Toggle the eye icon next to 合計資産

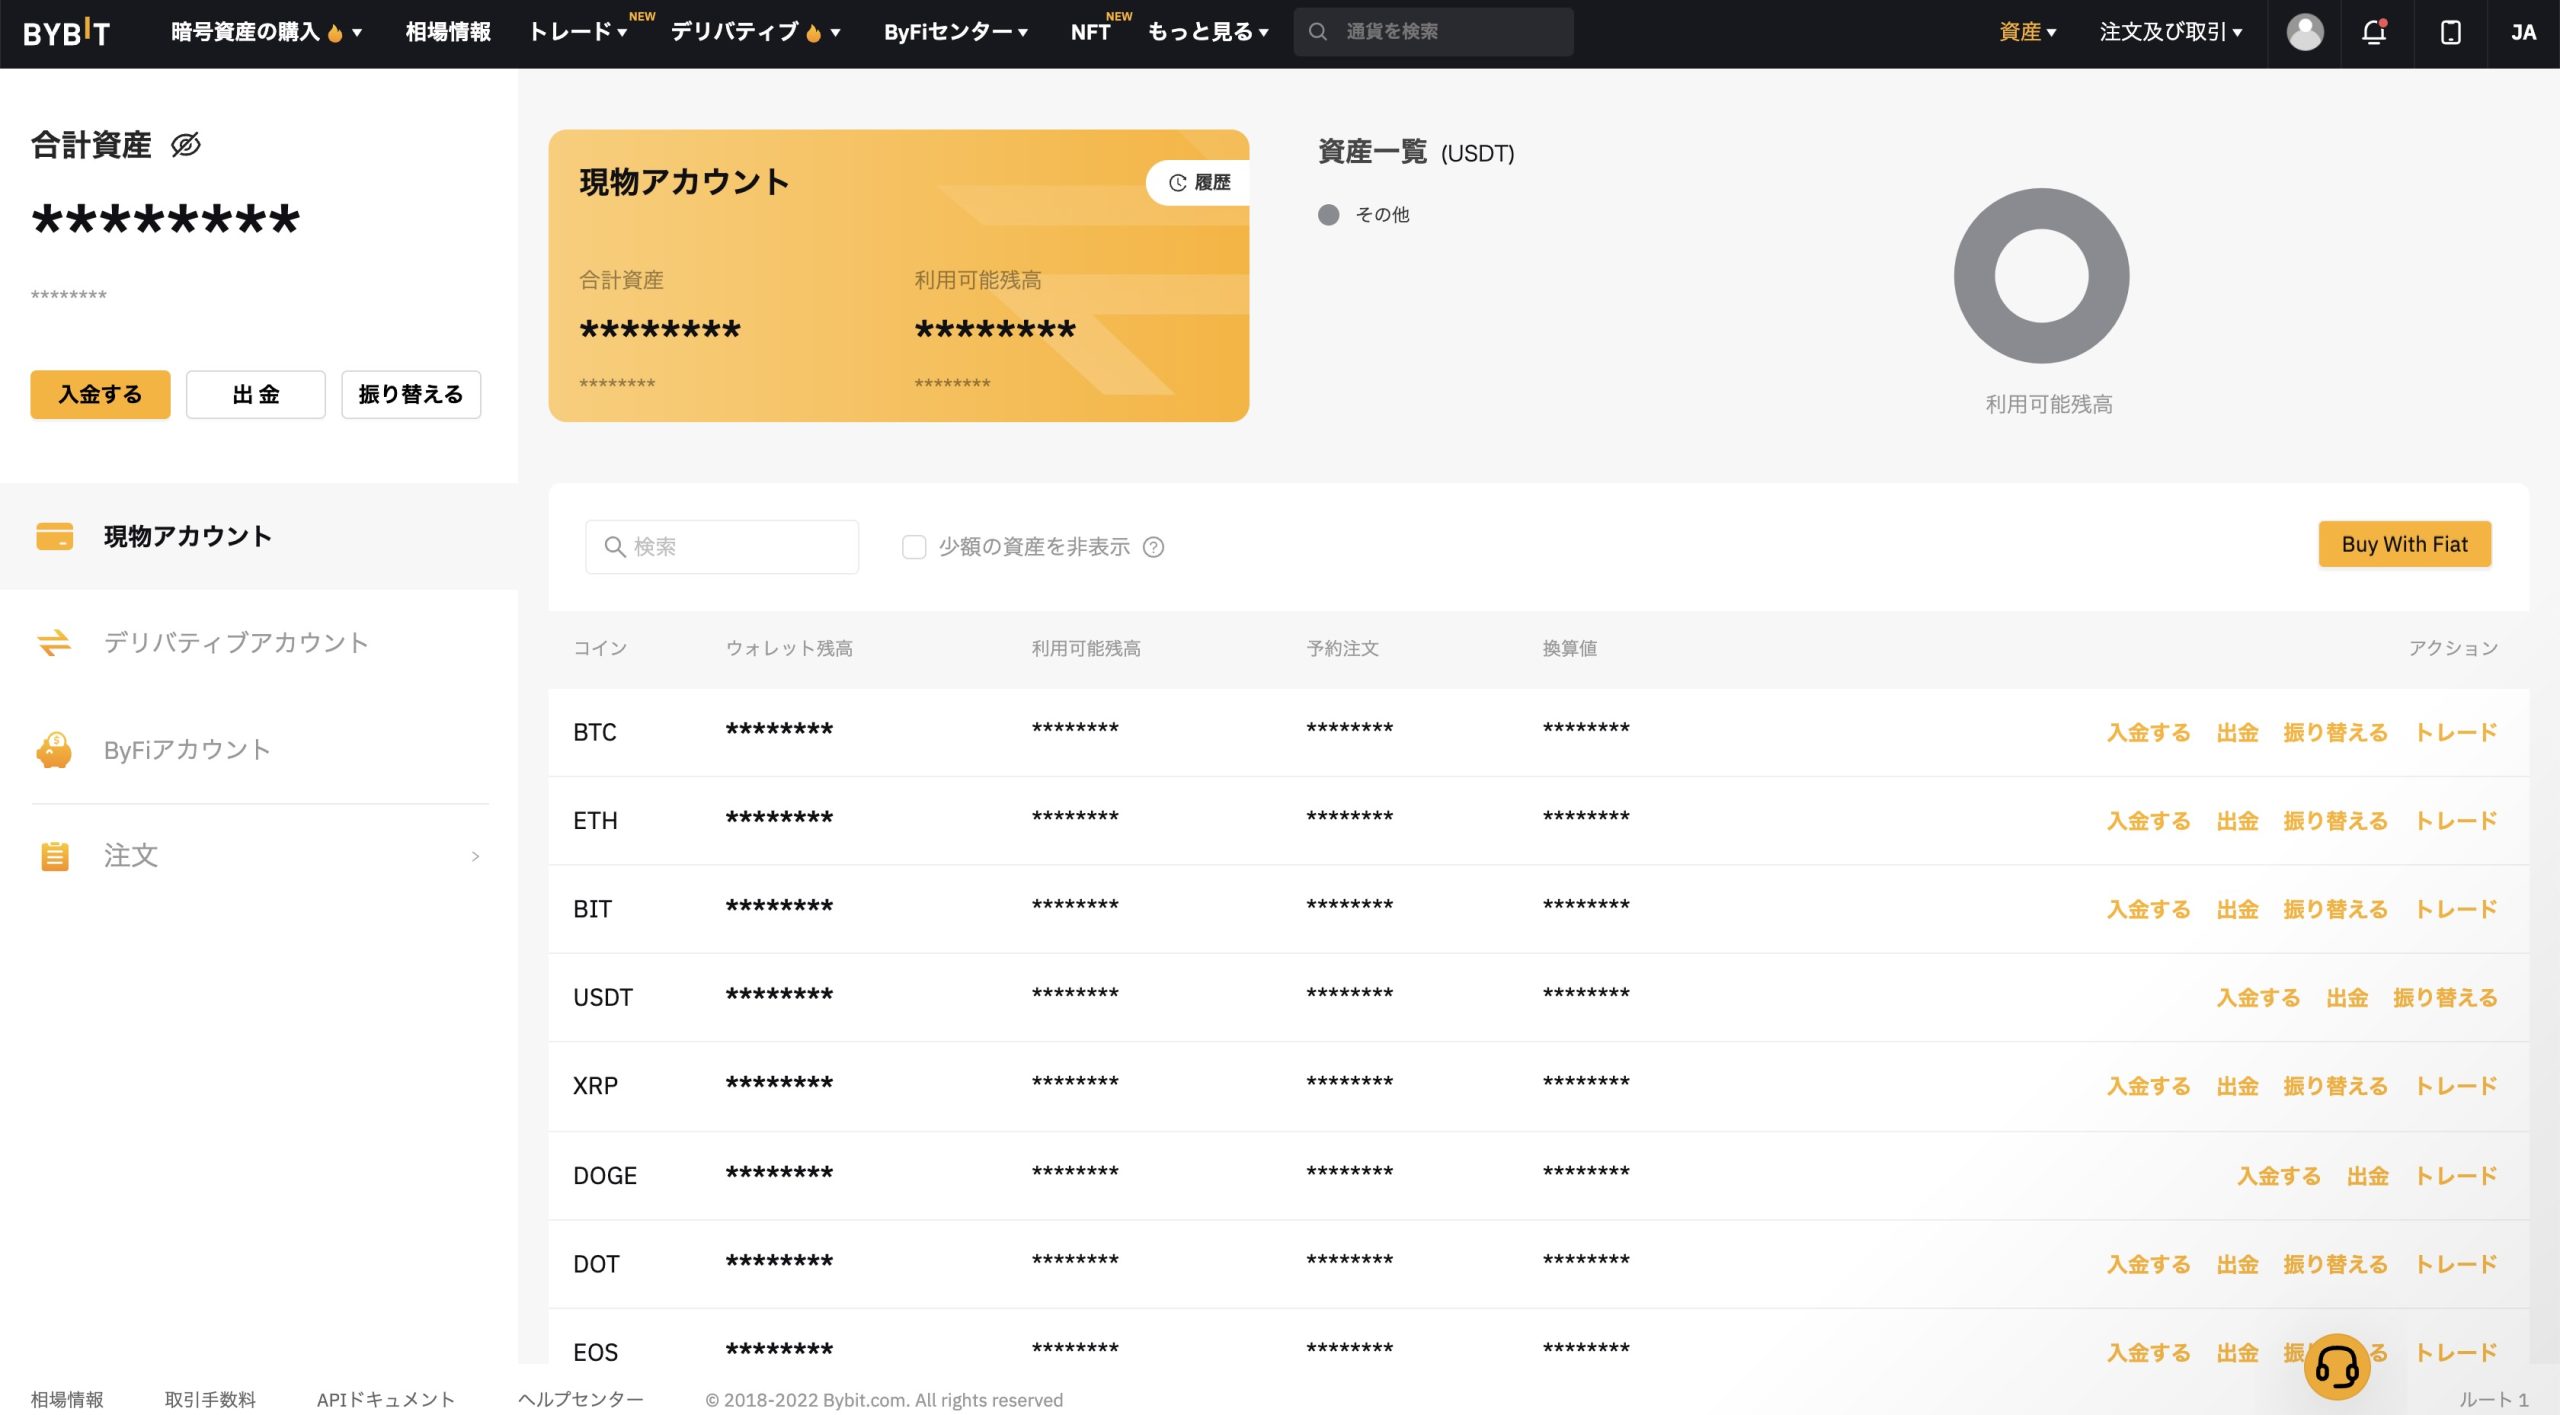pyautogui.click(x=186, y=145)
